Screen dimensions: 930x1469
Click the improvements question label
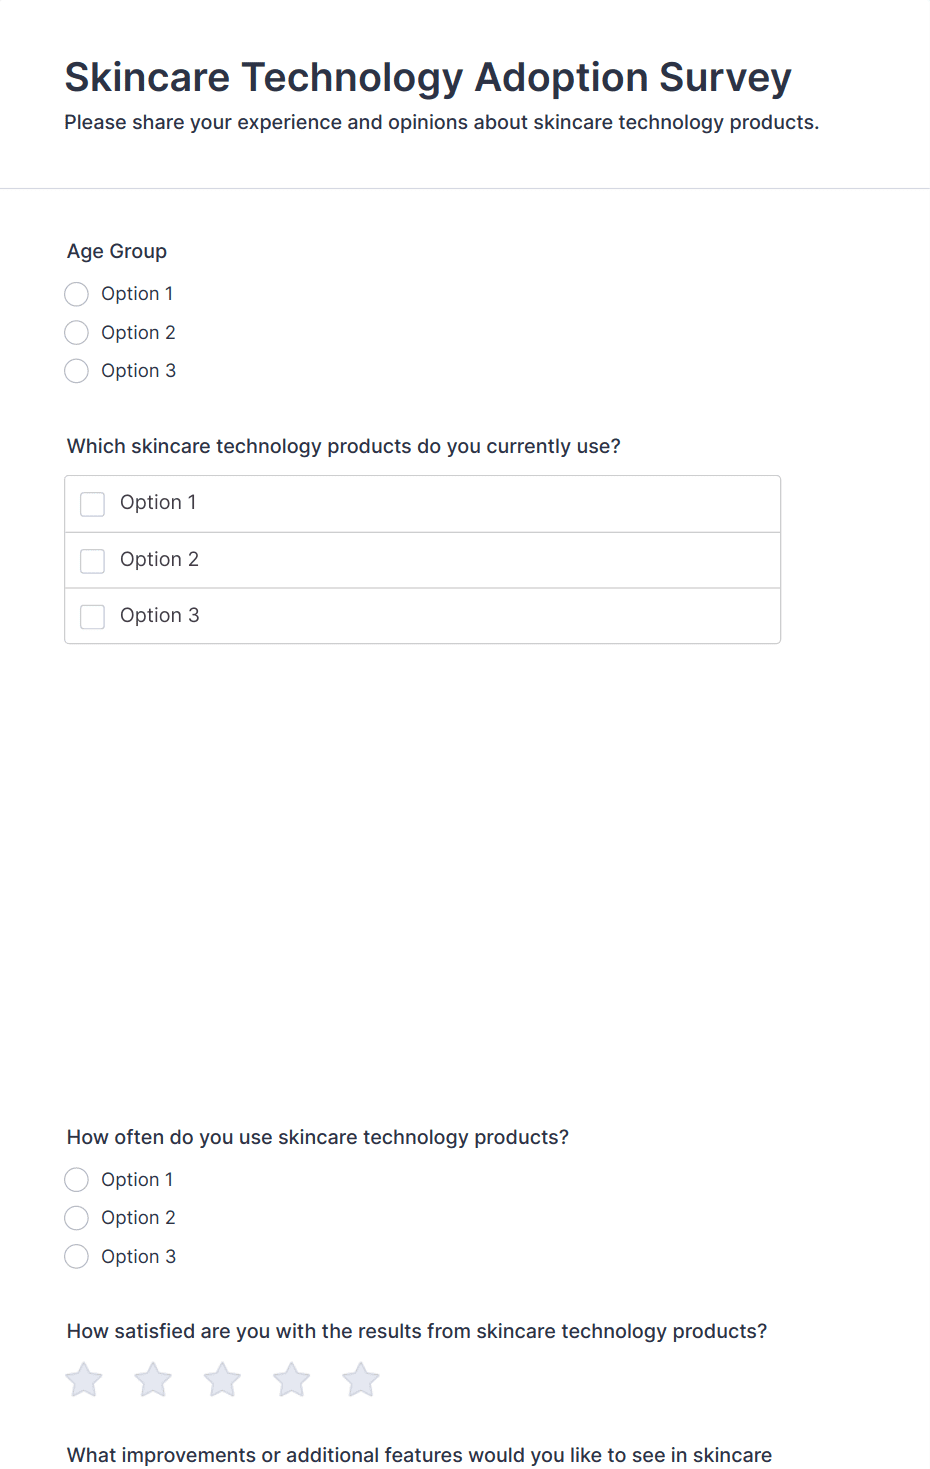[x=419, y=1455]
